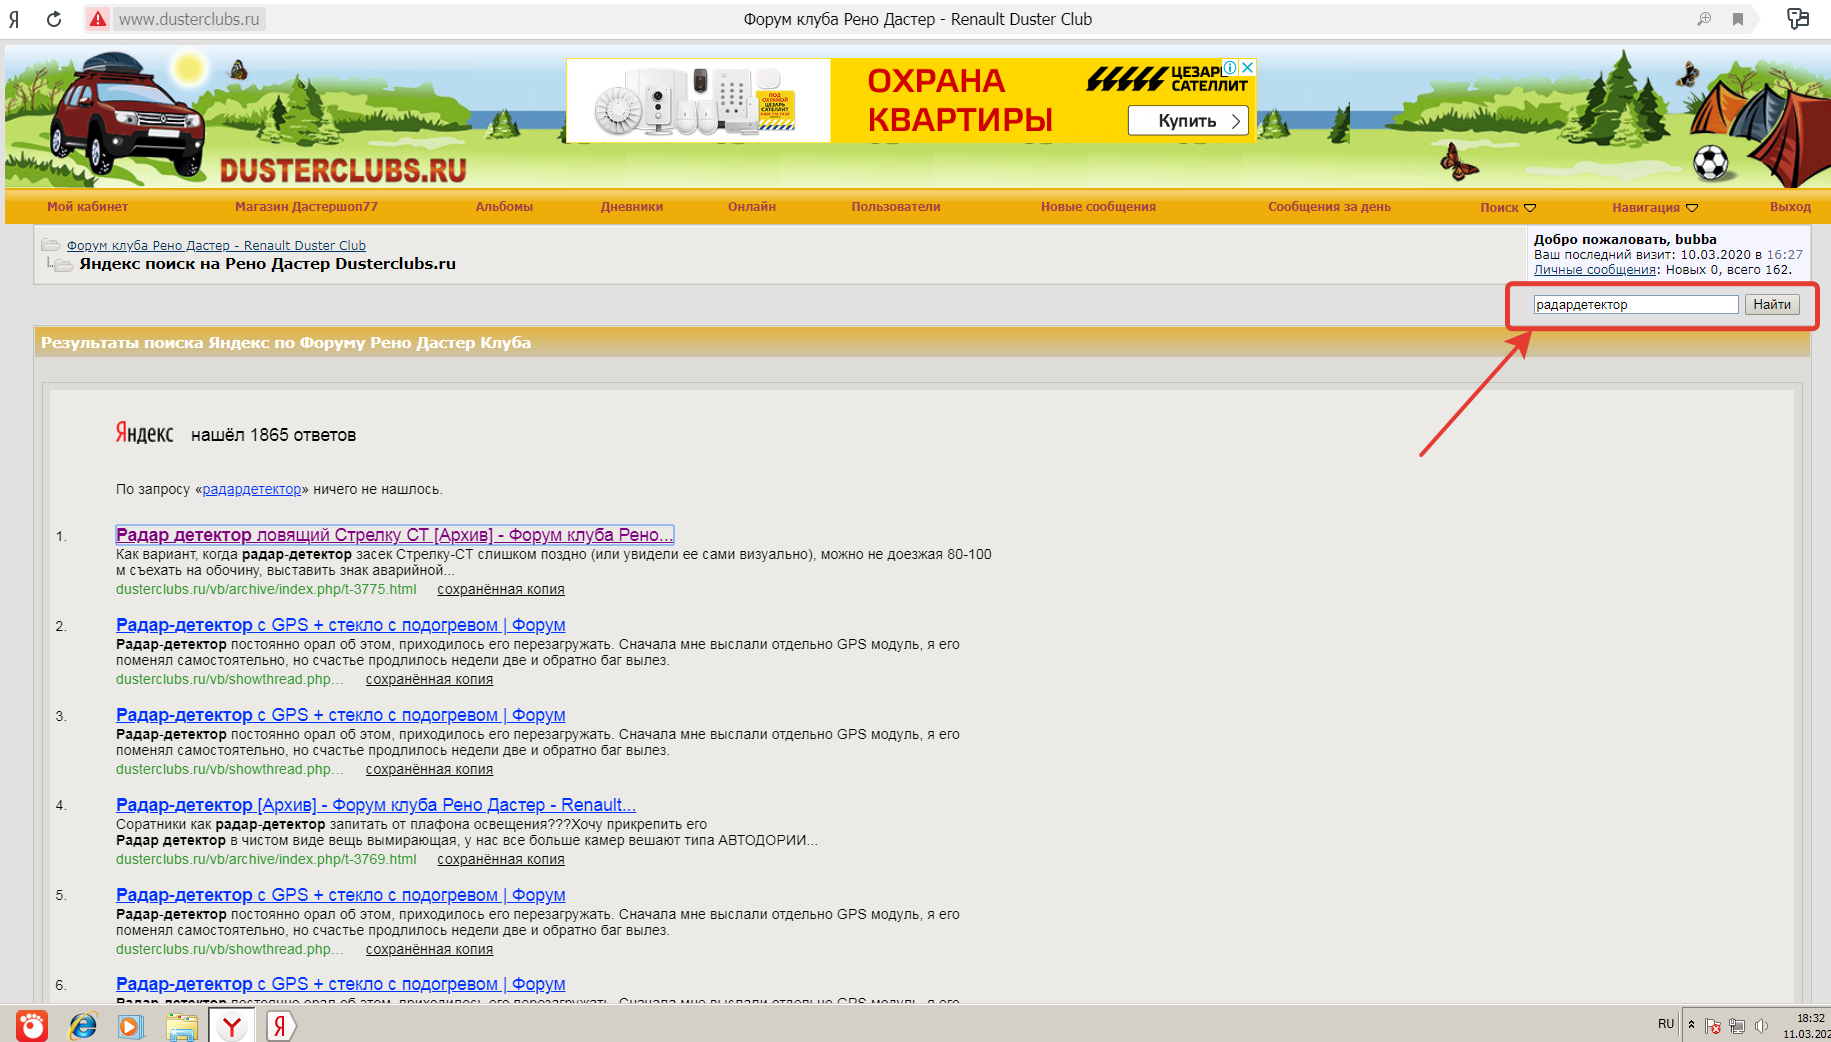Bookmark this page with bookmark icon
The image size is (1831, 1042).
[1738, 19]
